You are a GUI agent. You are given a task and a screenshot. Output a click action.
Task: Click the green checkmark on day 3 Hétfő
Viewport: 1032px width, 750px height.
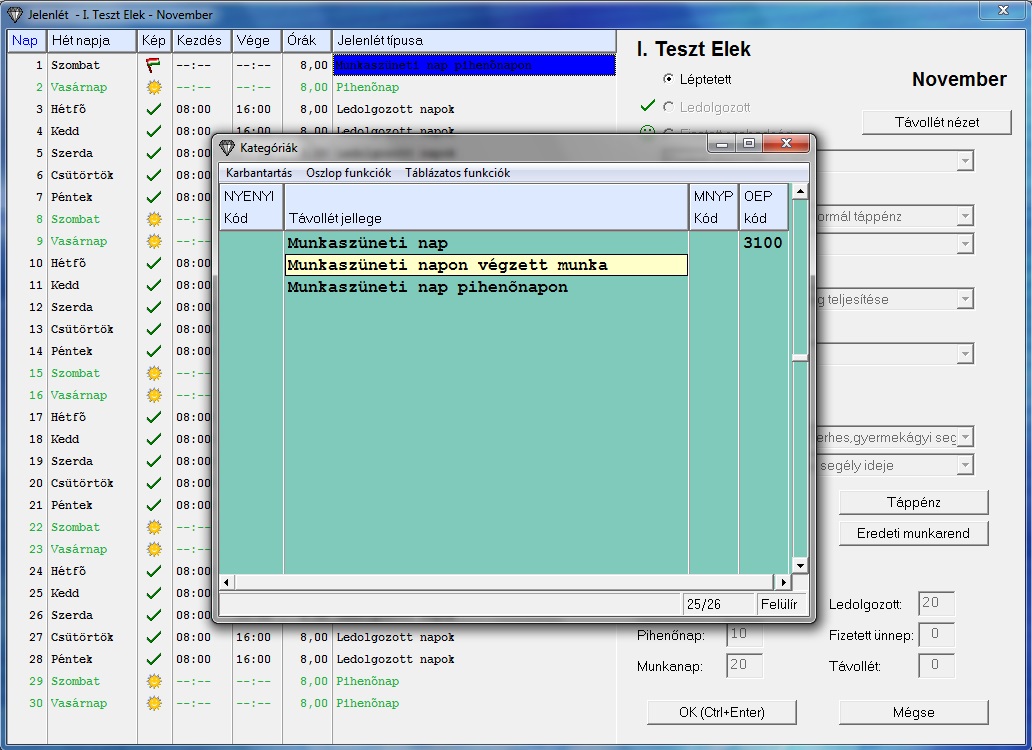(153, 109)
